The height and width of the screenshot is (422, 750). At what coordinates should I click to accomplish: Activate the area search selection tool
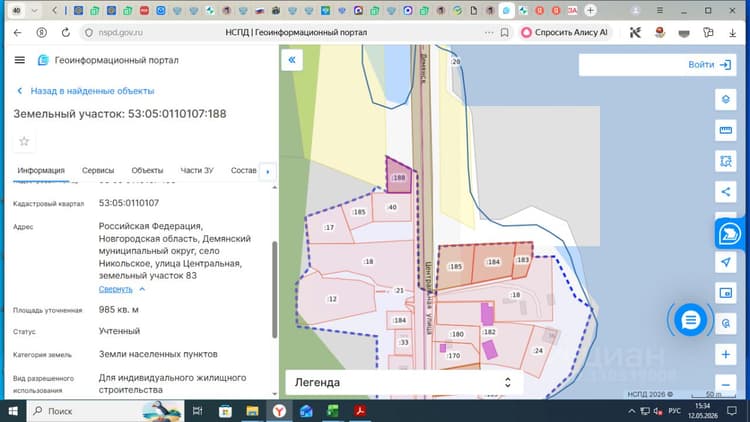click(726, 161)
